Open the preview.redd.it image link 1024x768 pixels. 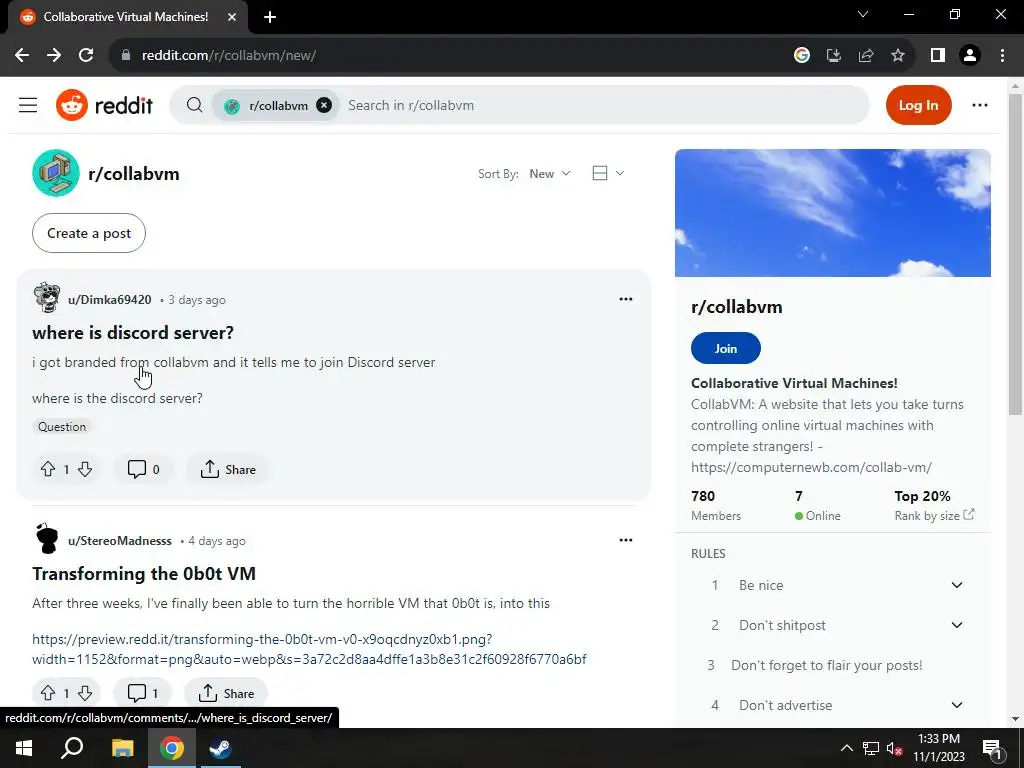coord(309,649)
